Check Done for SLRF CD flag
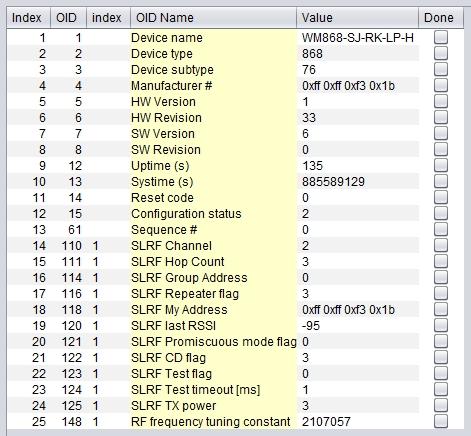This screenshot has height=436, width=471. pos(441,357)
